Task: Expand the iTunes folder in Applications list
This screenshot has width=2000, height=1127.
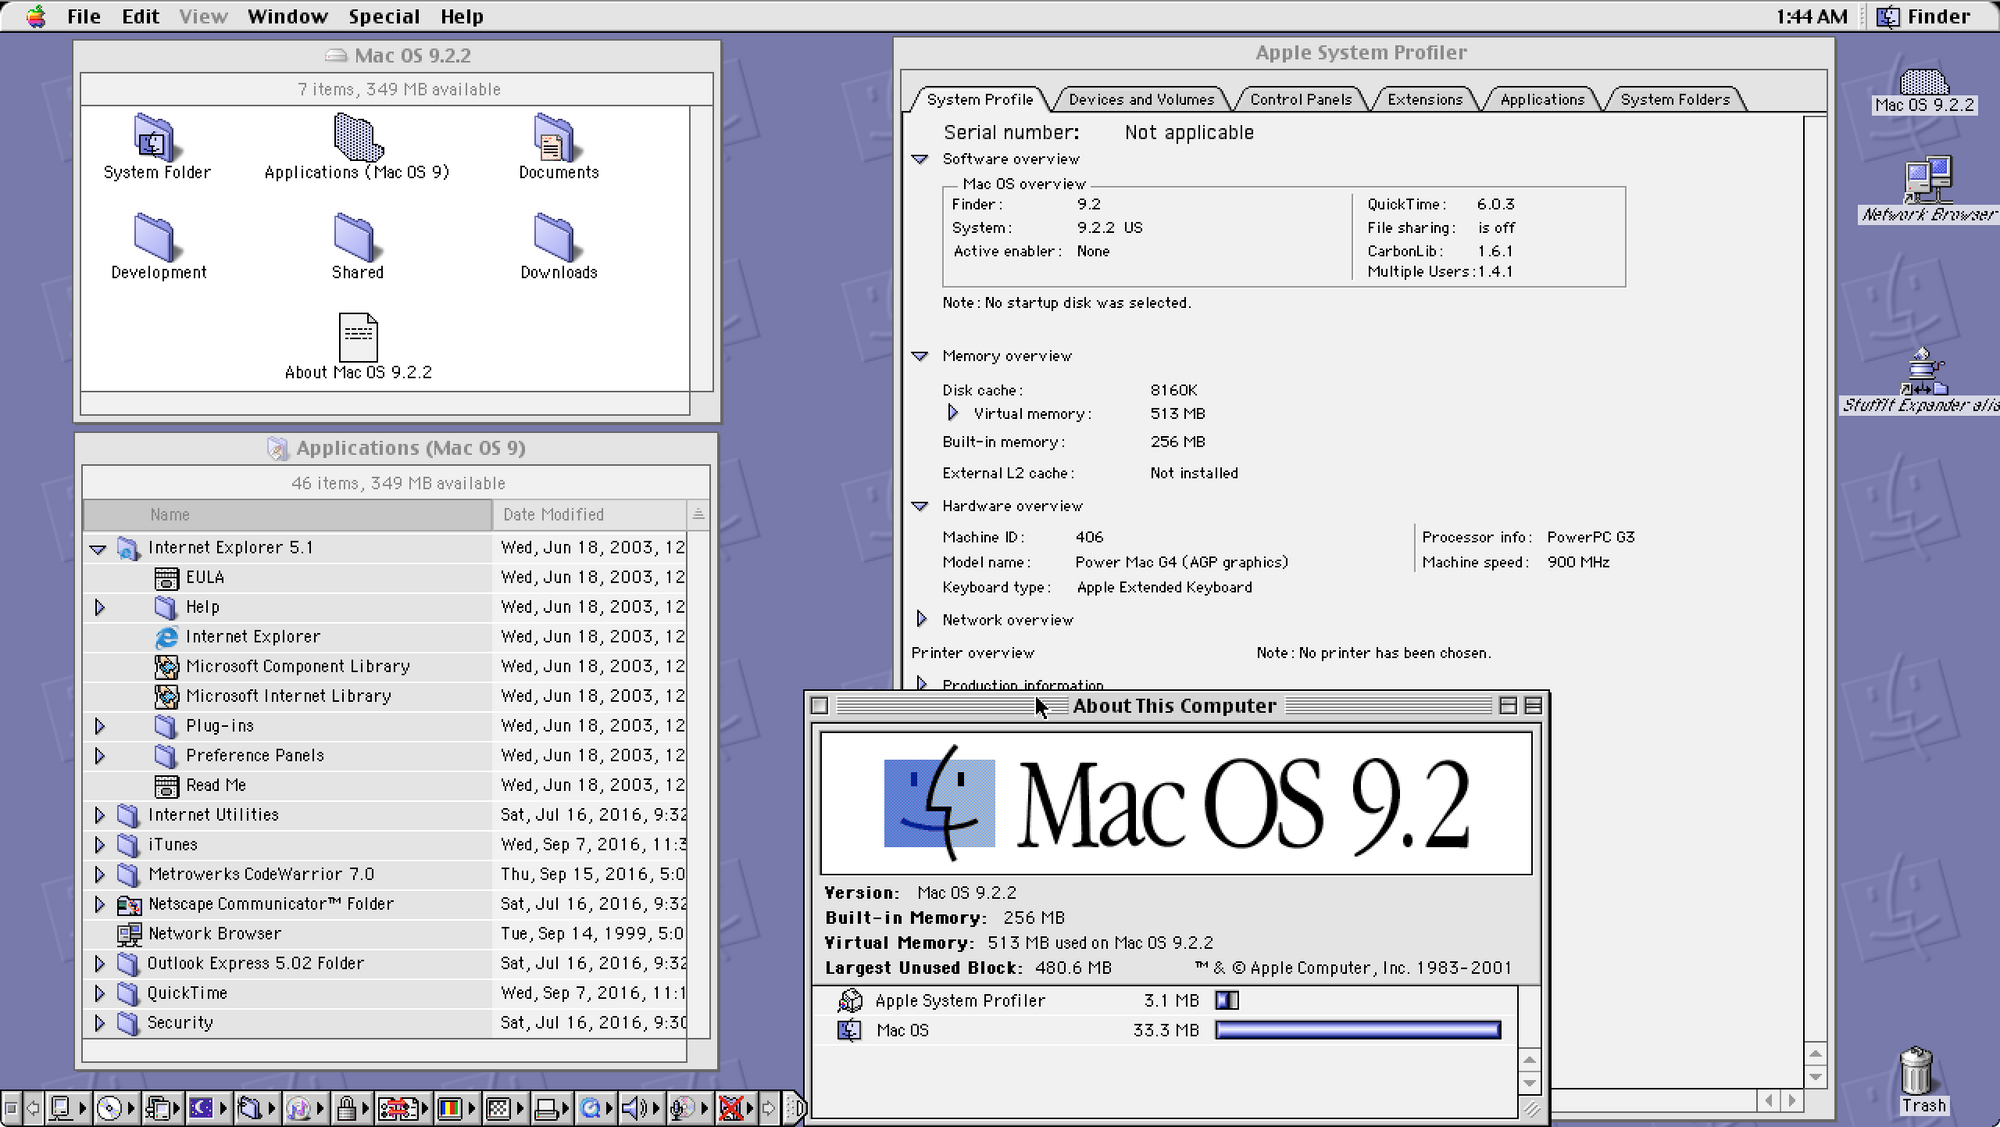Action: pos(99,844)
